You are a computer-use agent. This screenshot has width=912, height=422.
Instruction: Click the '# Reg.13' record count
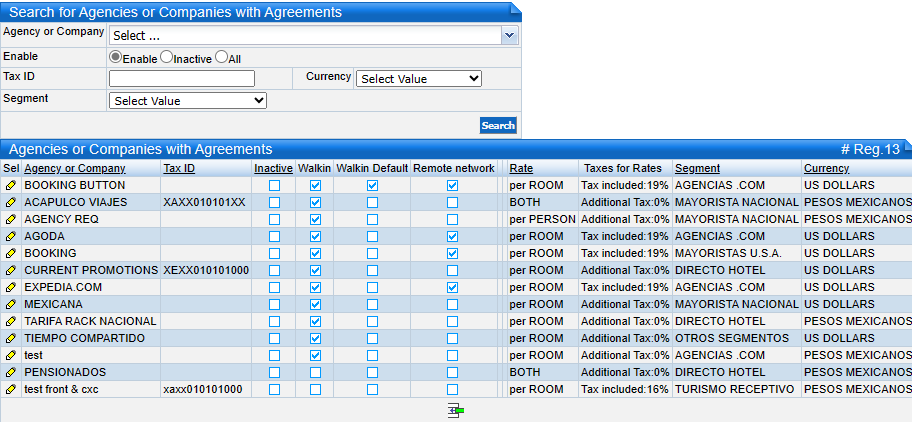point(870,149)
